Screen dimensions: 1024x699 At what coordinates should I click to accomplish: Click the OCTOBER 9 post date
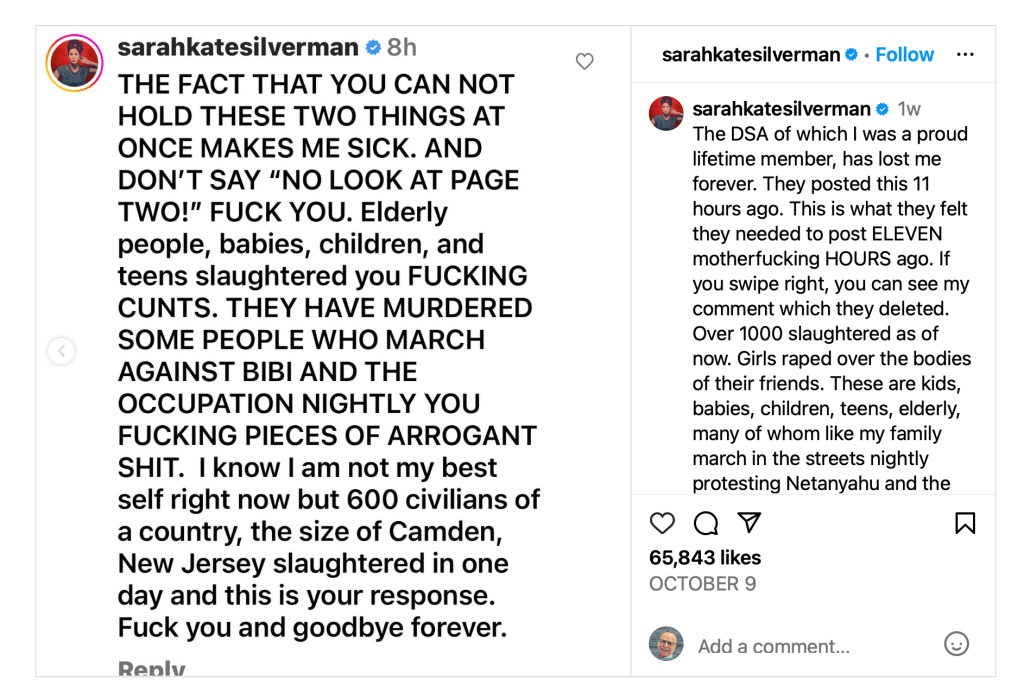[x=702, y=584]
